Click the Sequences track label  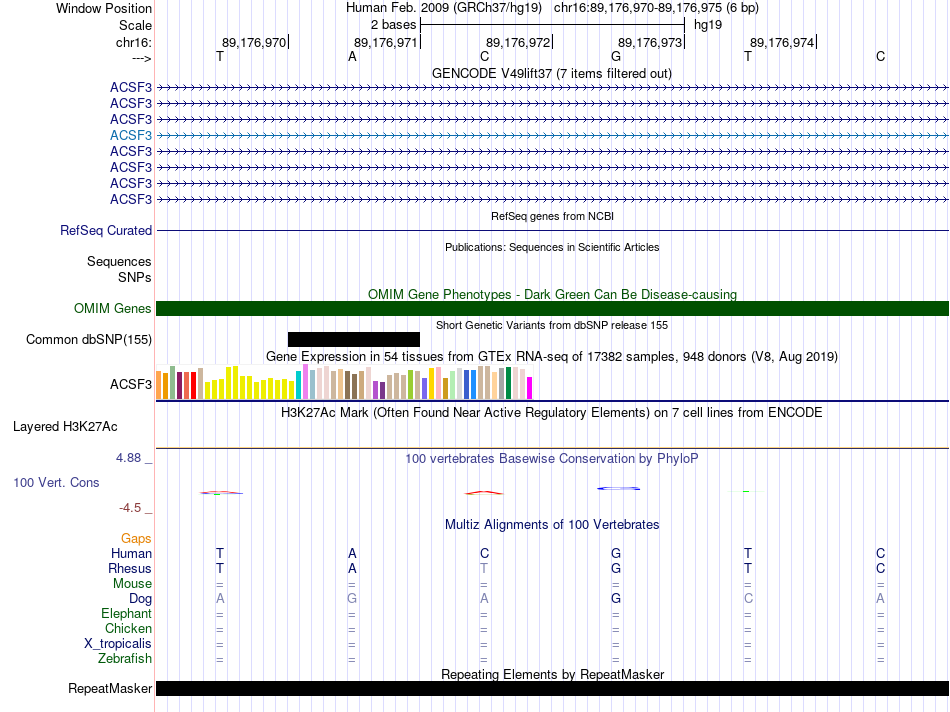point(119,261)
